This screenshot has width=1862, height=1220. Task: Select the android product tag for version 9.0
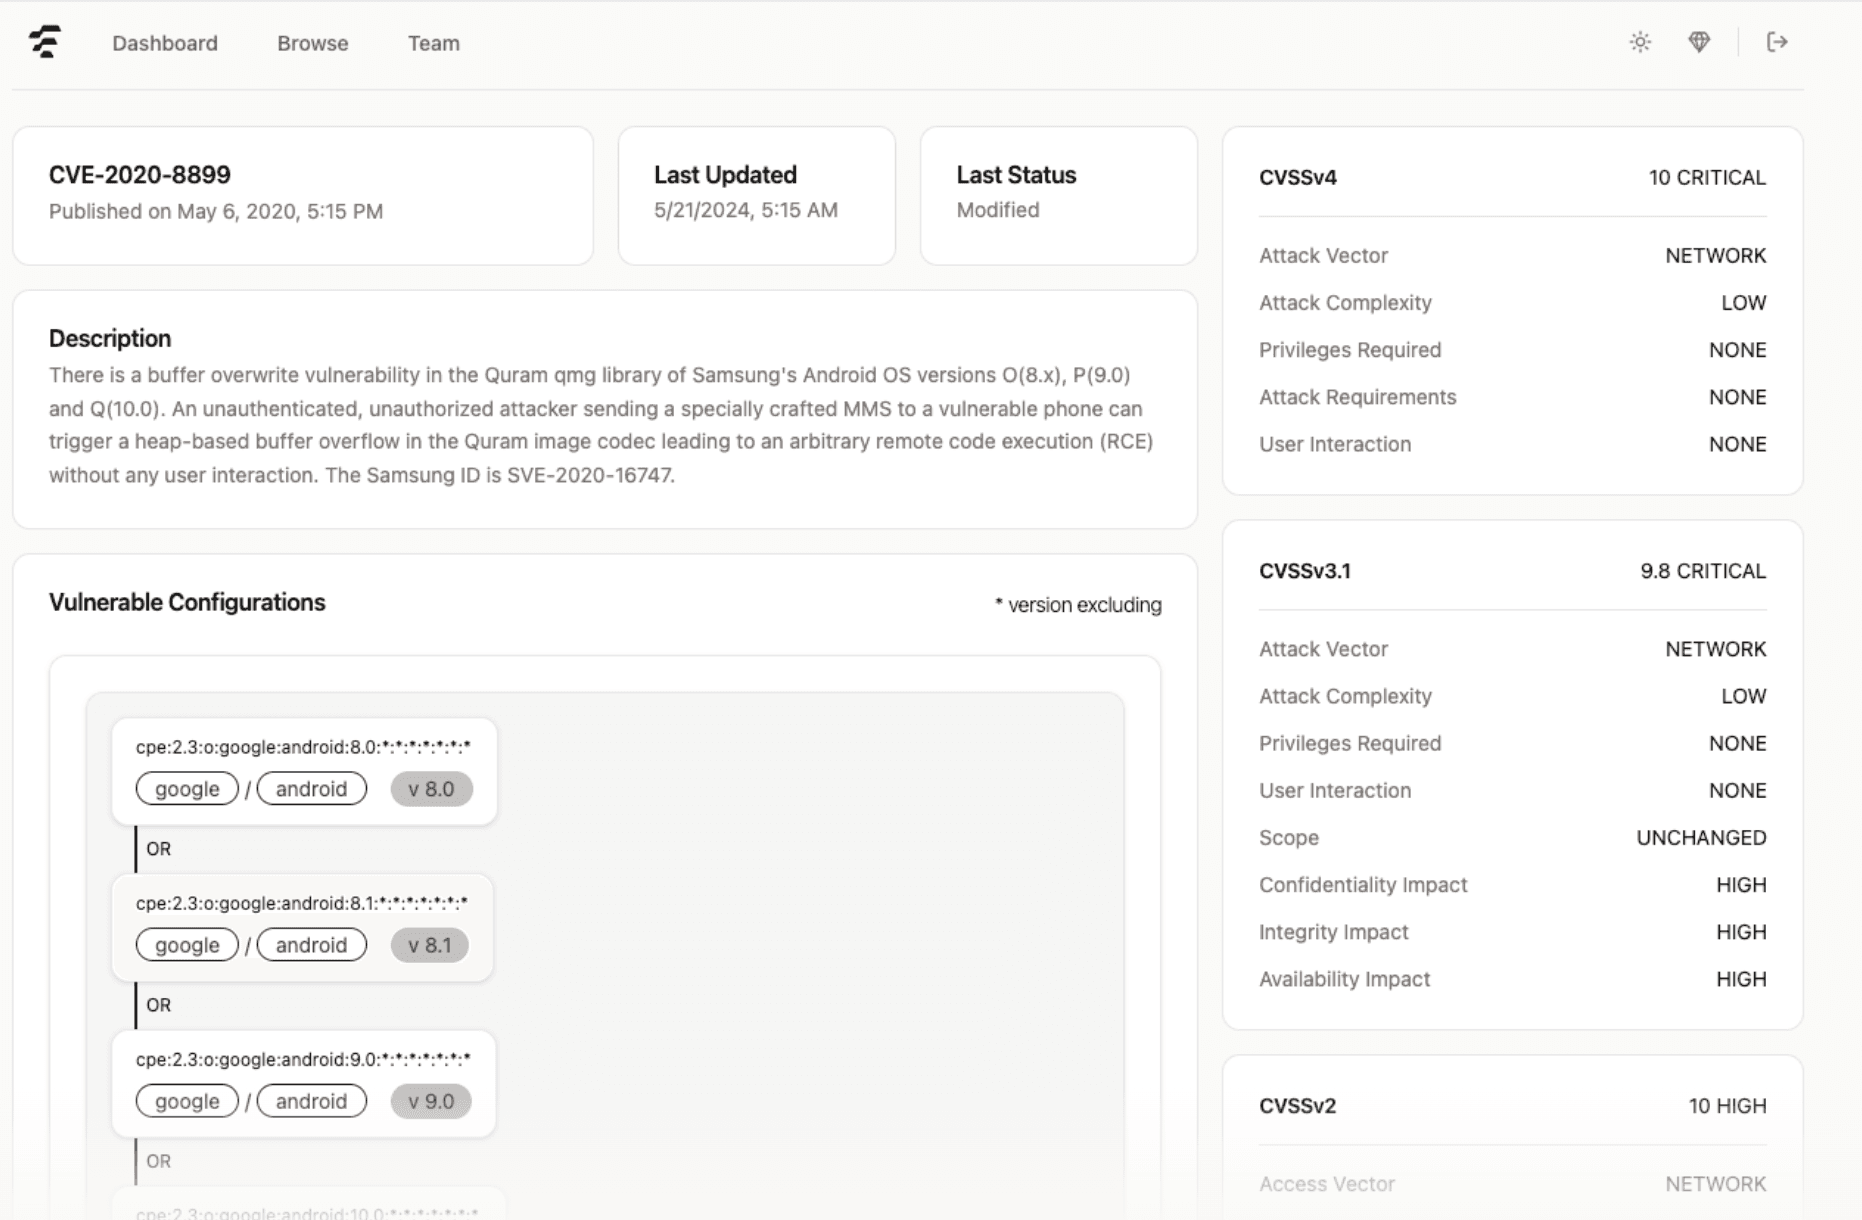[311, 1101]
